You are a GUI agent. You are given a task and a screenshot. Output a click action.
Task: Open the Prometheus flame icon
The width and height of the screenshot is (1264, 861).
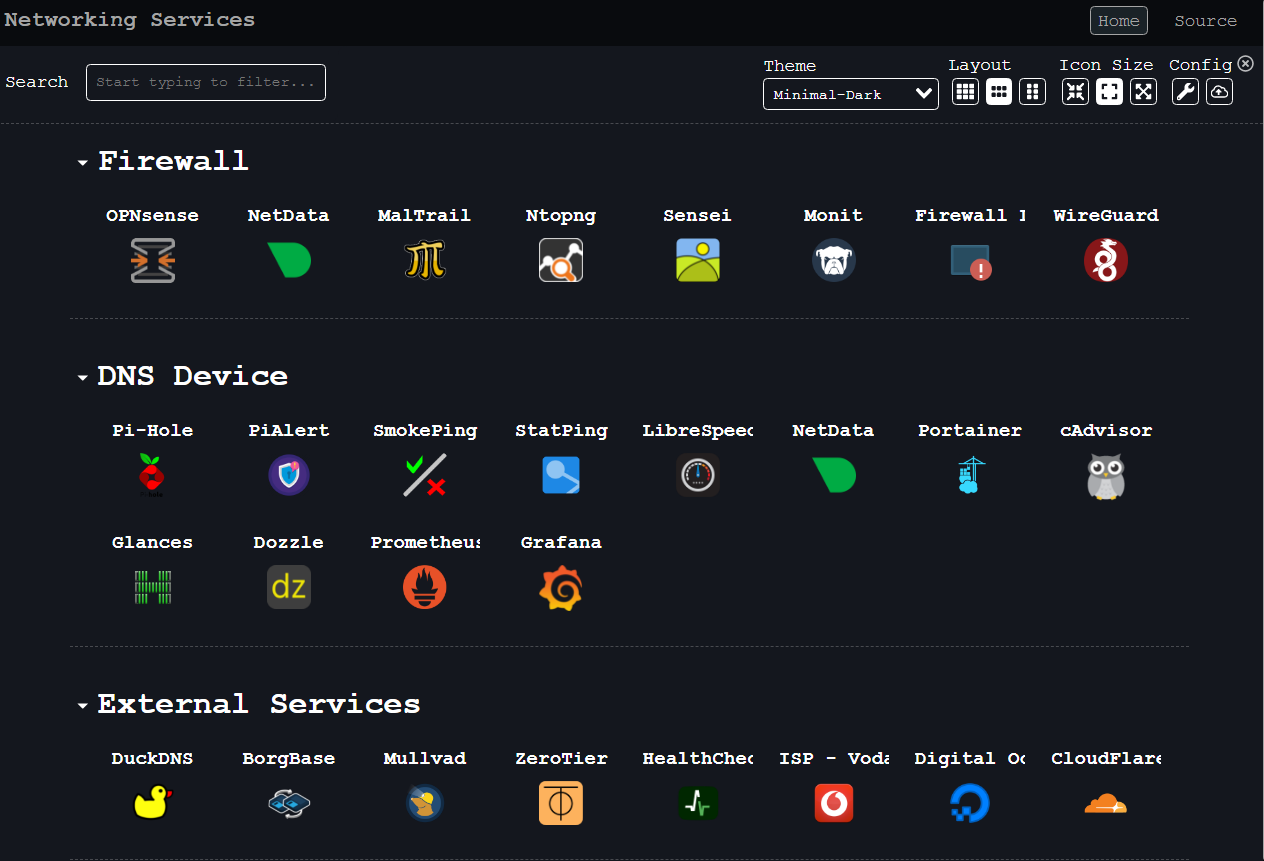(x=425, y=587)
